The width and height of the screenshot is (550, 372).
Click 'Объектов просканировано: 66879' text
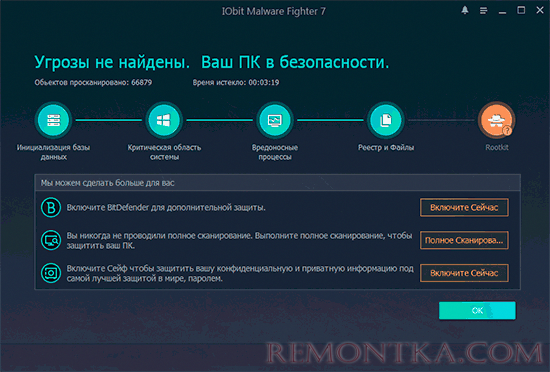pos(93,82)
